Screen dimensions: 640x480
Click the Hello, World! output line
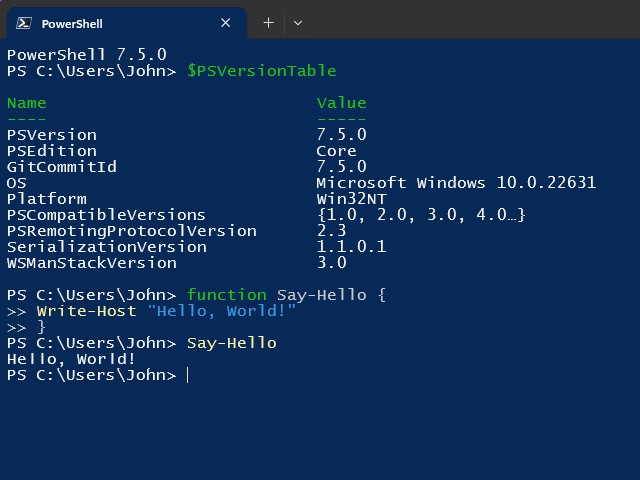point(72,359)
